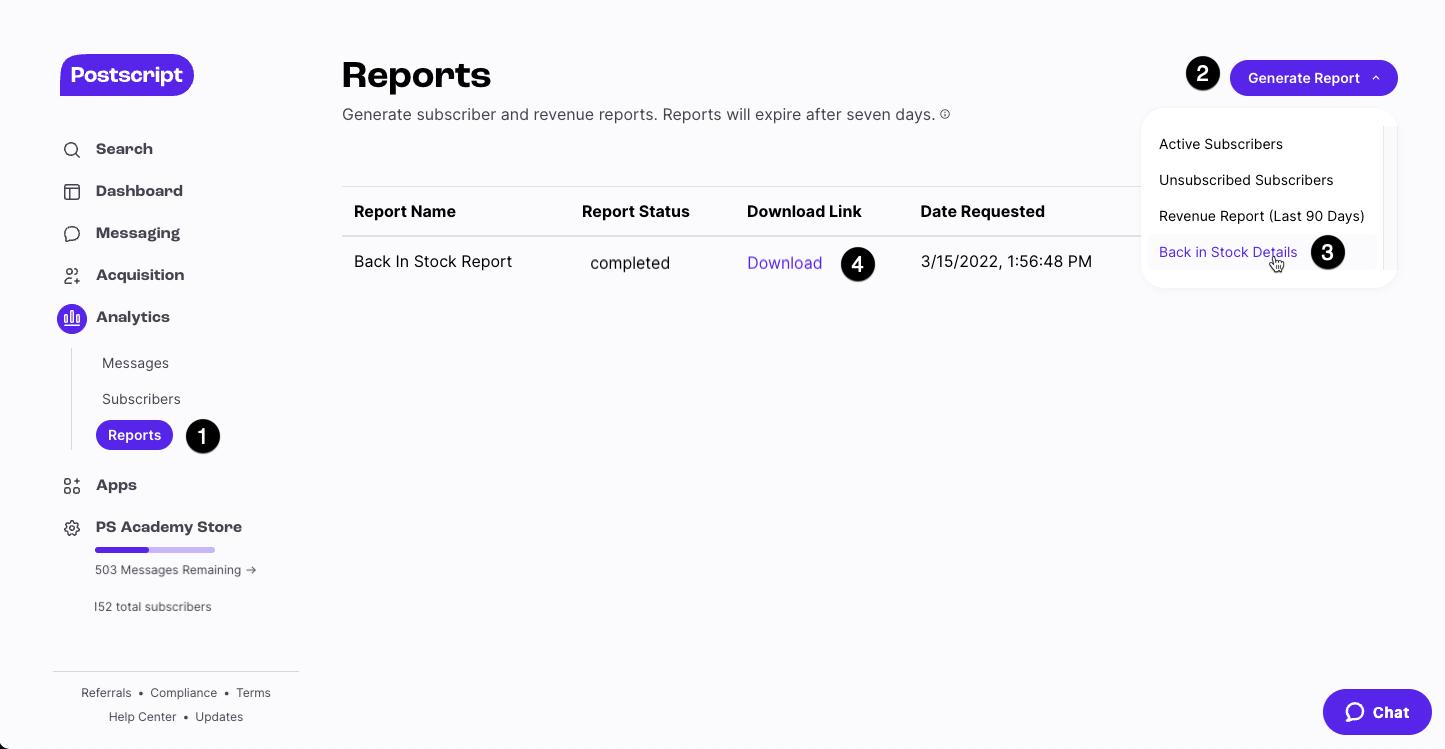Click the completed status cell
The height and width of the screenshot is (749, 1445).
tap(630, 263)
